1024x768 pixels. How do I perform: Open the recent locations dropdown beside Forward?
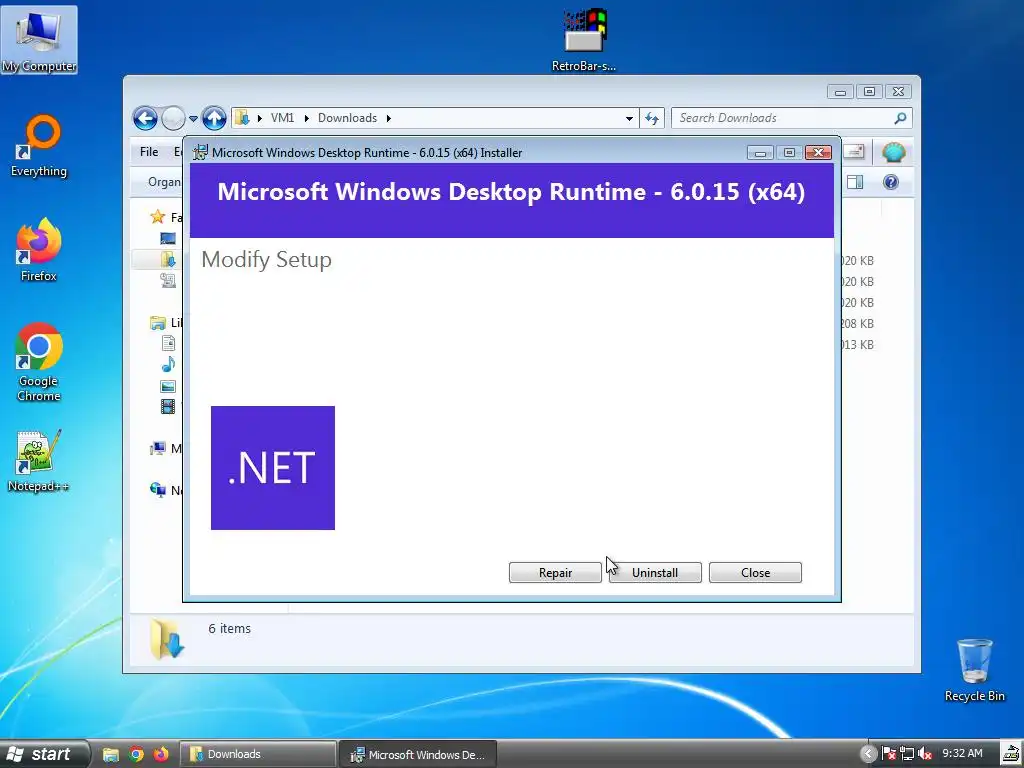193,119
